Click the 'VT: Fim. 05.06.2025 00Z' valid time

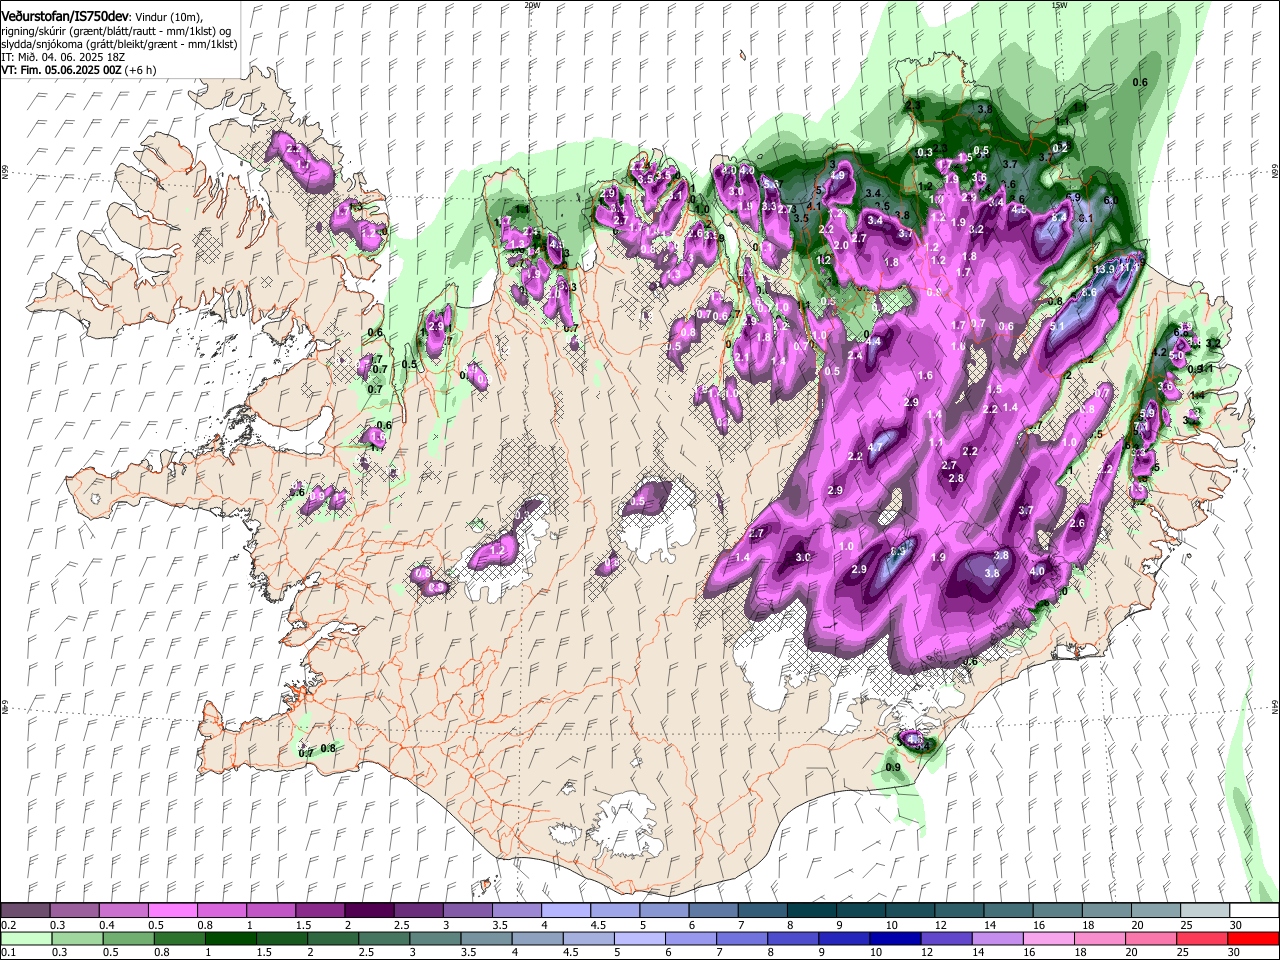click(62, 71)
